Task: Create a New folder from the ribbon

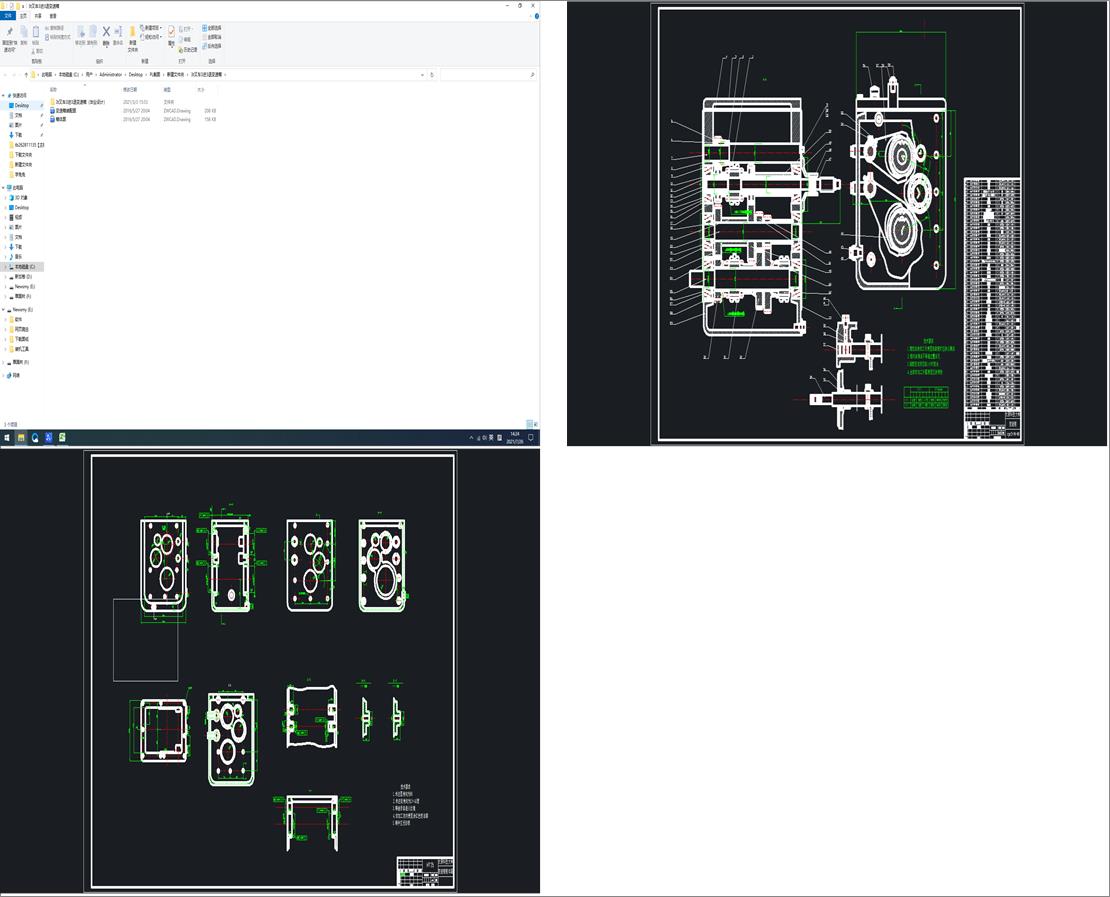Action: [132, 38]
